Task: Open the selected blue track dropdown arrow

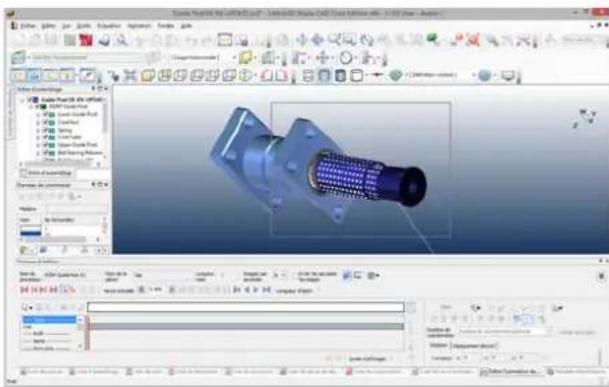Action: coord(80,320)
